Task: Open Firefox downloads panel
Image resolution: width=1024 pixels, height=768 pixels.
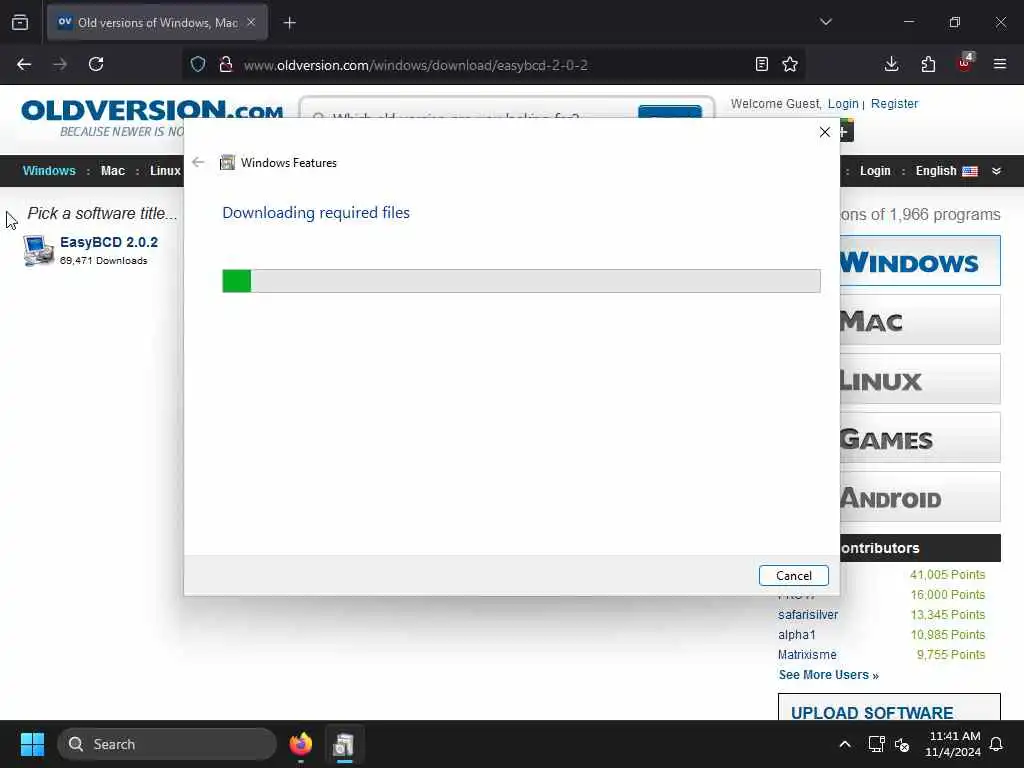Action: (x=891, y=64)
